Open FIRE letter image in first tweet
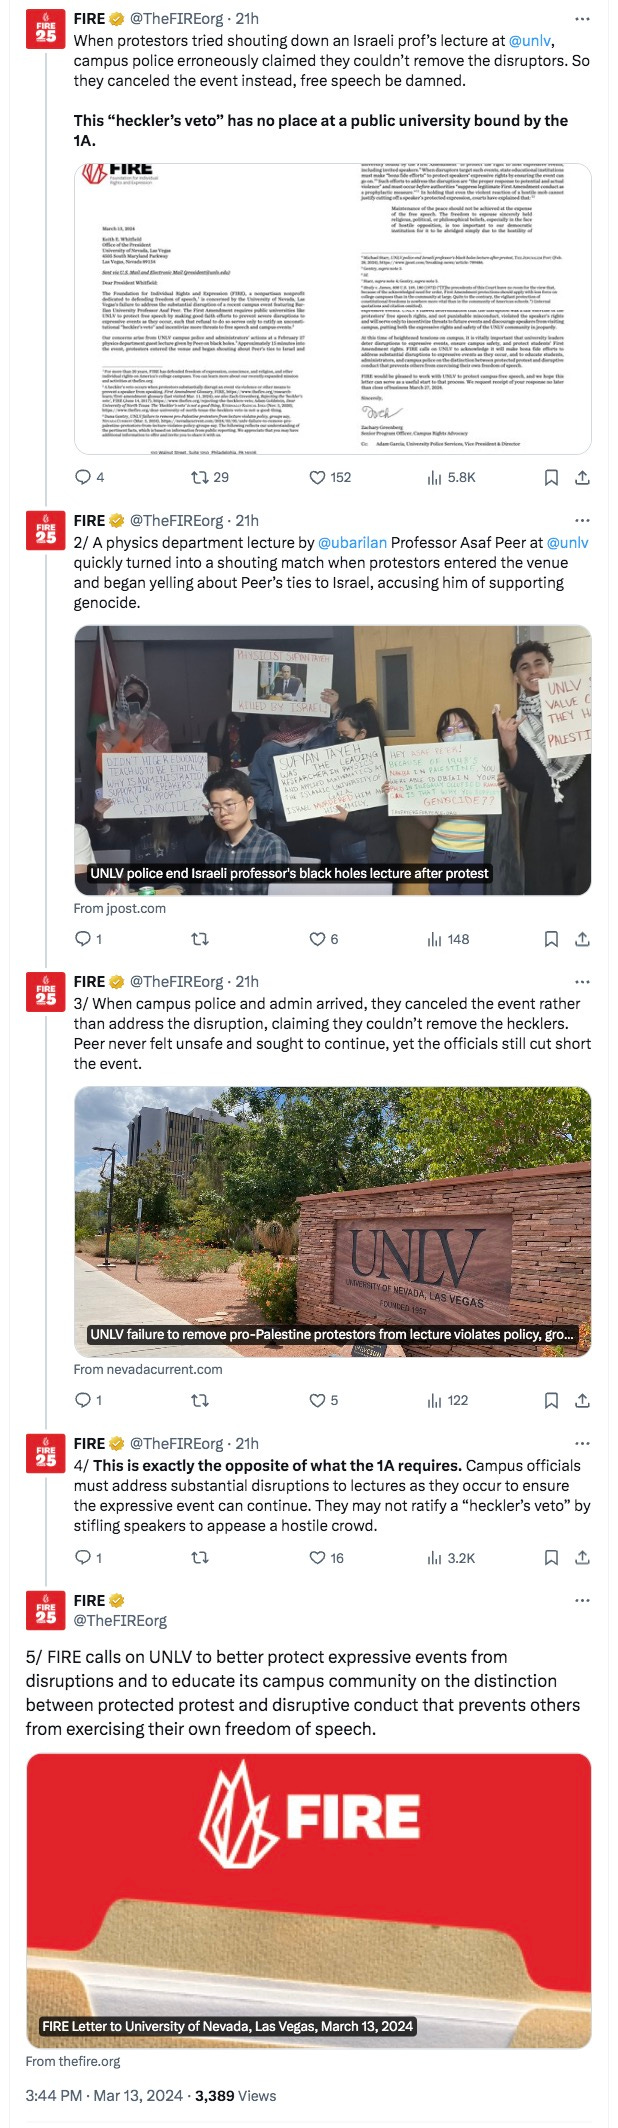The image size is (618, 2128). (332, 309)
